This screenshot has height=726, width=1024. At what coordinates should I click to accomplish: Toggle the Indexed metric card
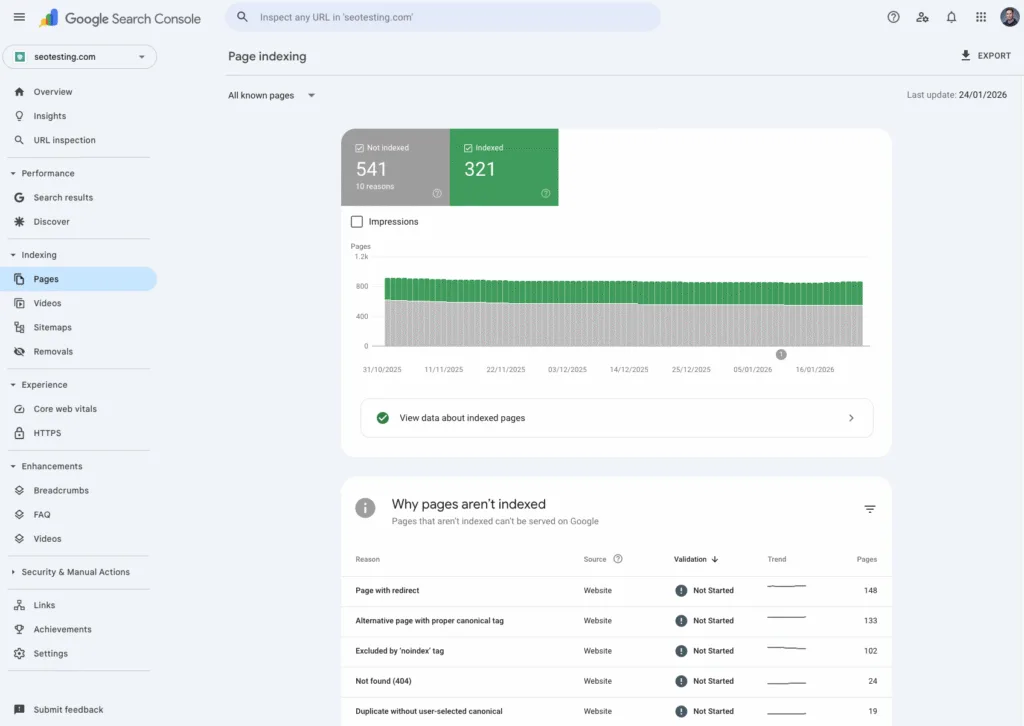(504, 167)
